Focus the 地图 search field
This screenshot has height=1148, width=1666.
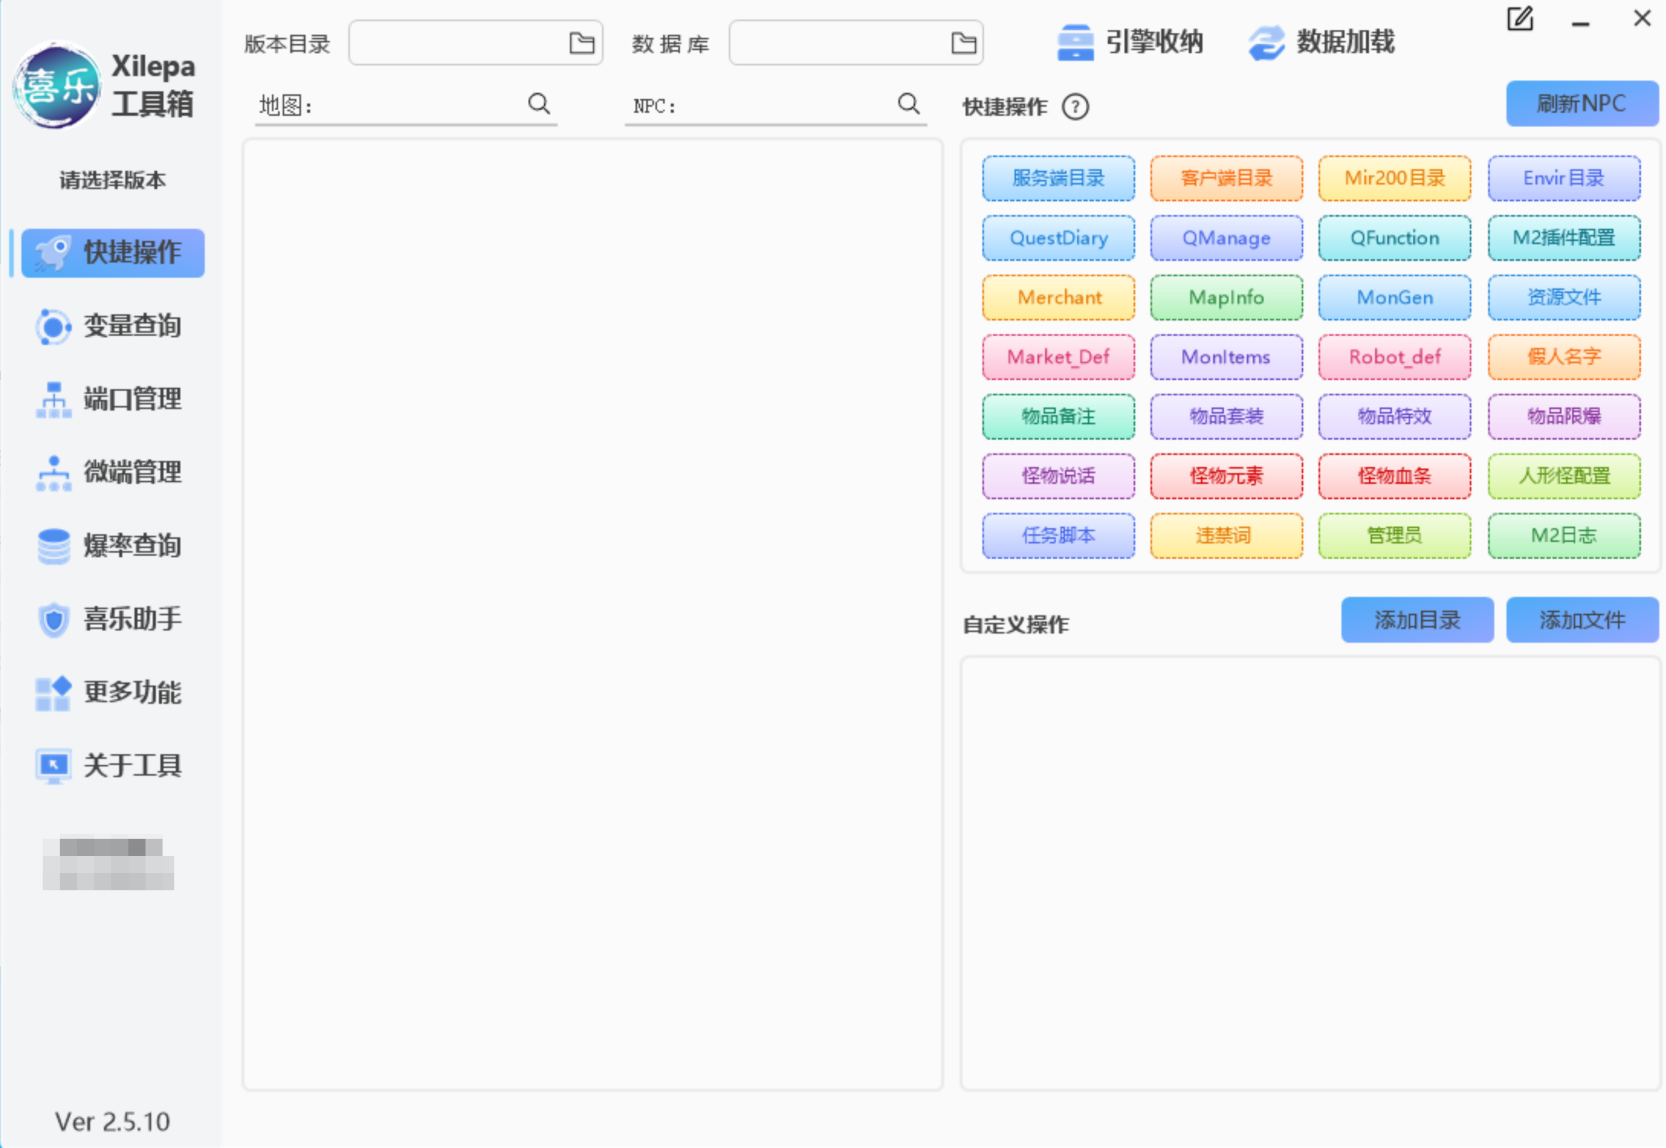click(406, 105)
